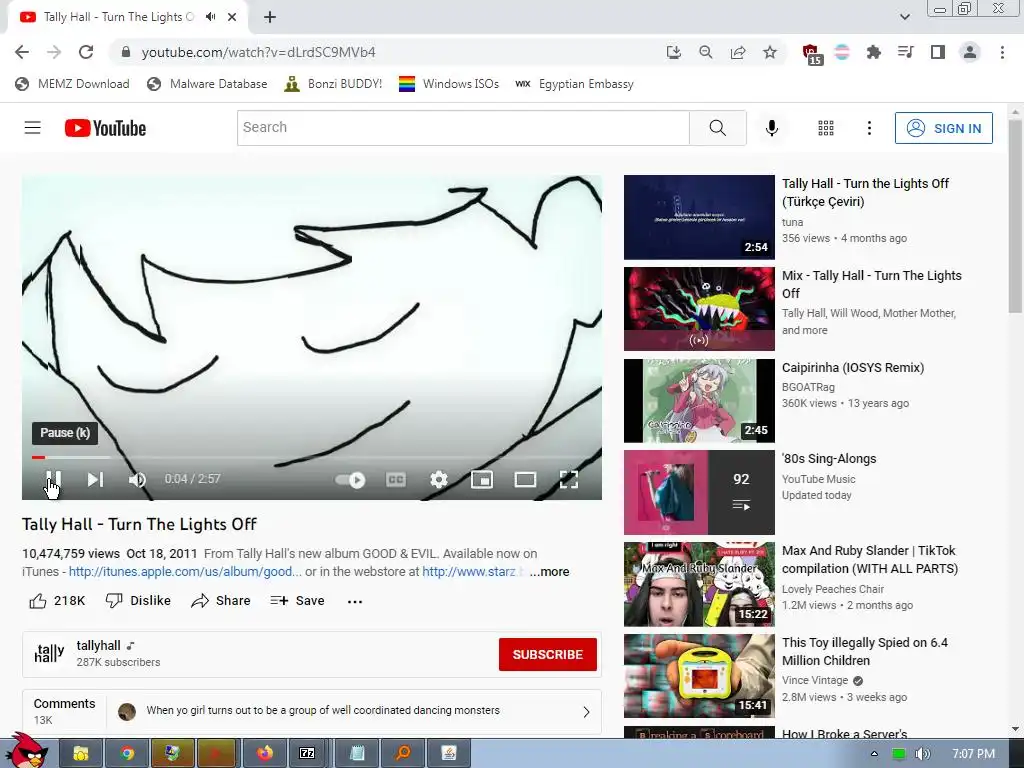
Task: Install app icon in address bar
Action: click(x=673, y=52)
